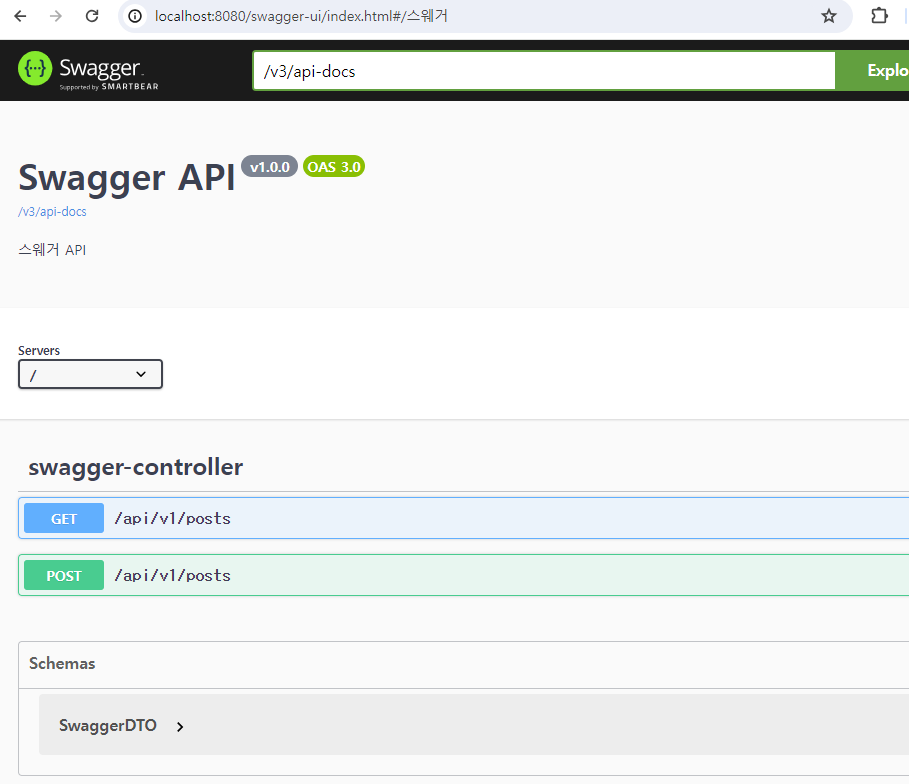Image resolution: width=909 pixels, height=784 pixels.
Task: Click the Swagger logo
Action: point(88,71)
